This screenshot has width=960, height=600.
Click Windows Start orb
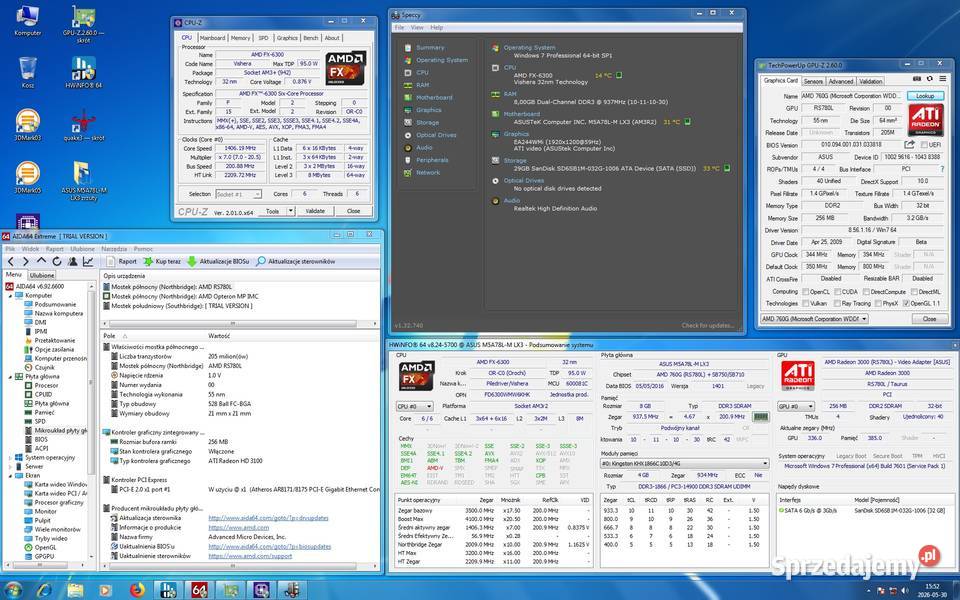pos(12,590)
